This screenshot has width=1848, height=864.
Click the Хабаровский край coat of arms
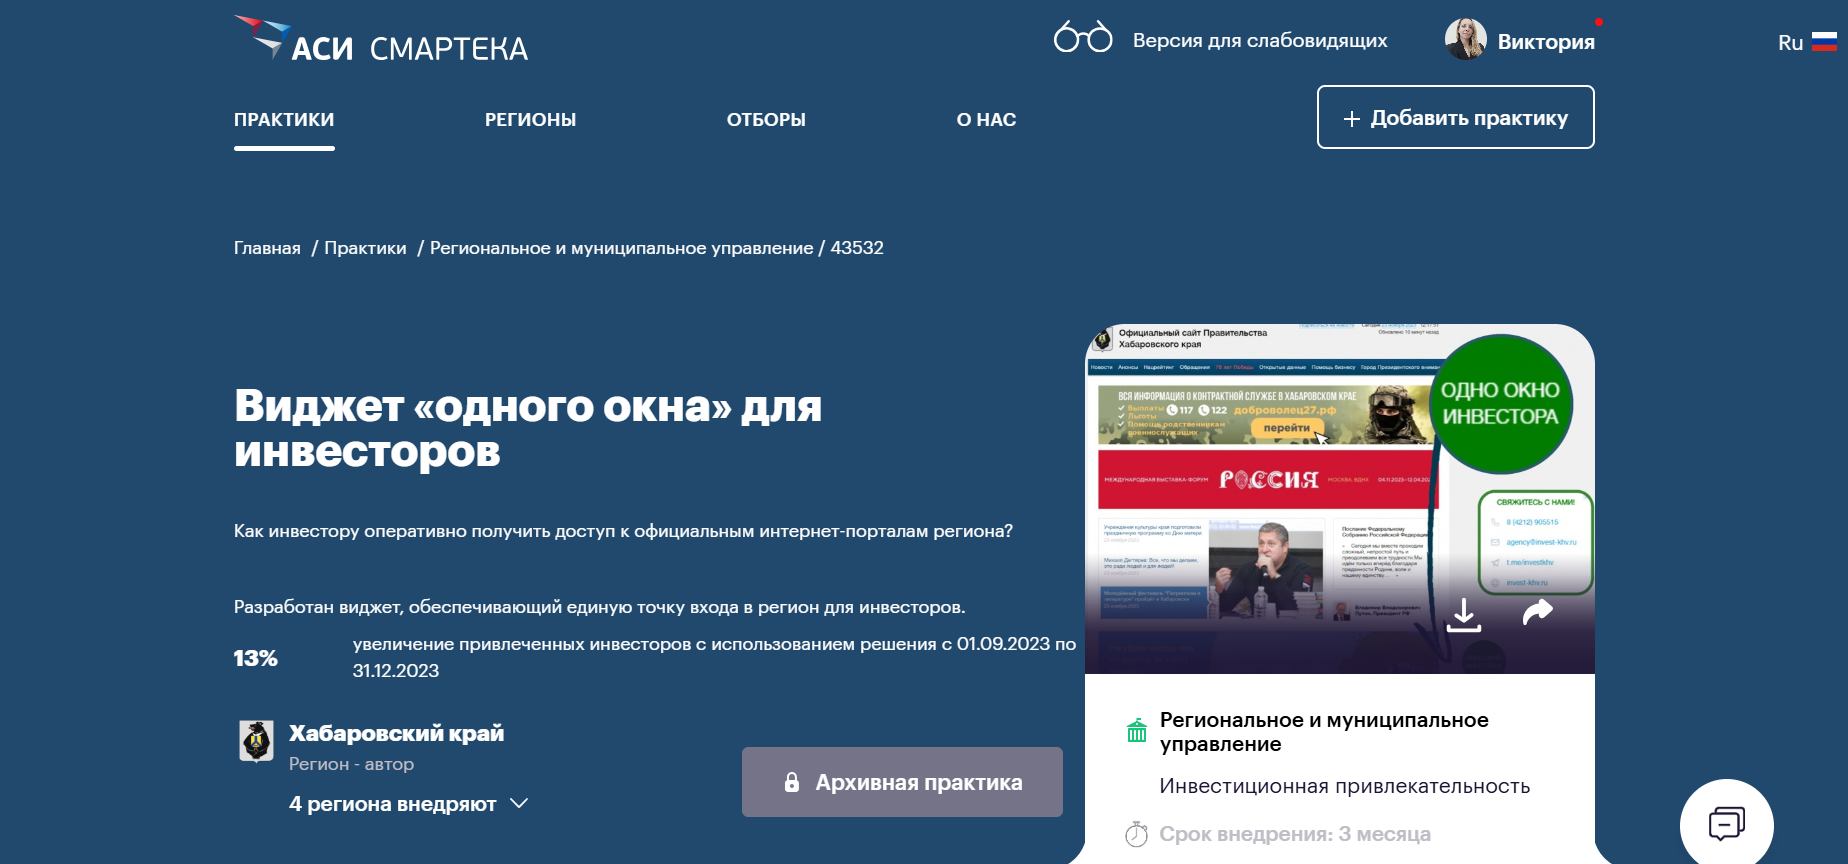[257, 741]
